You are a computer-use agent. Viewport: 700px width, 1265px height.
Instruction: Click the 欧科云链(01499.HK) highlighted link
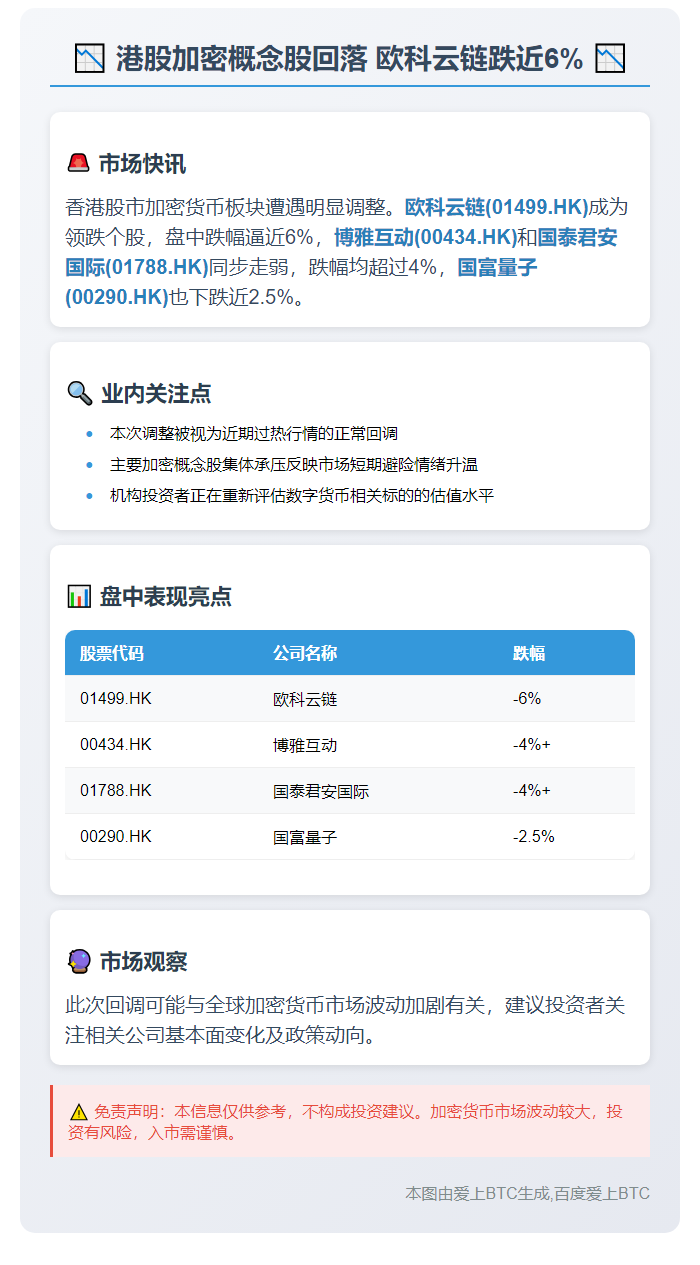(x=497, y=208)
